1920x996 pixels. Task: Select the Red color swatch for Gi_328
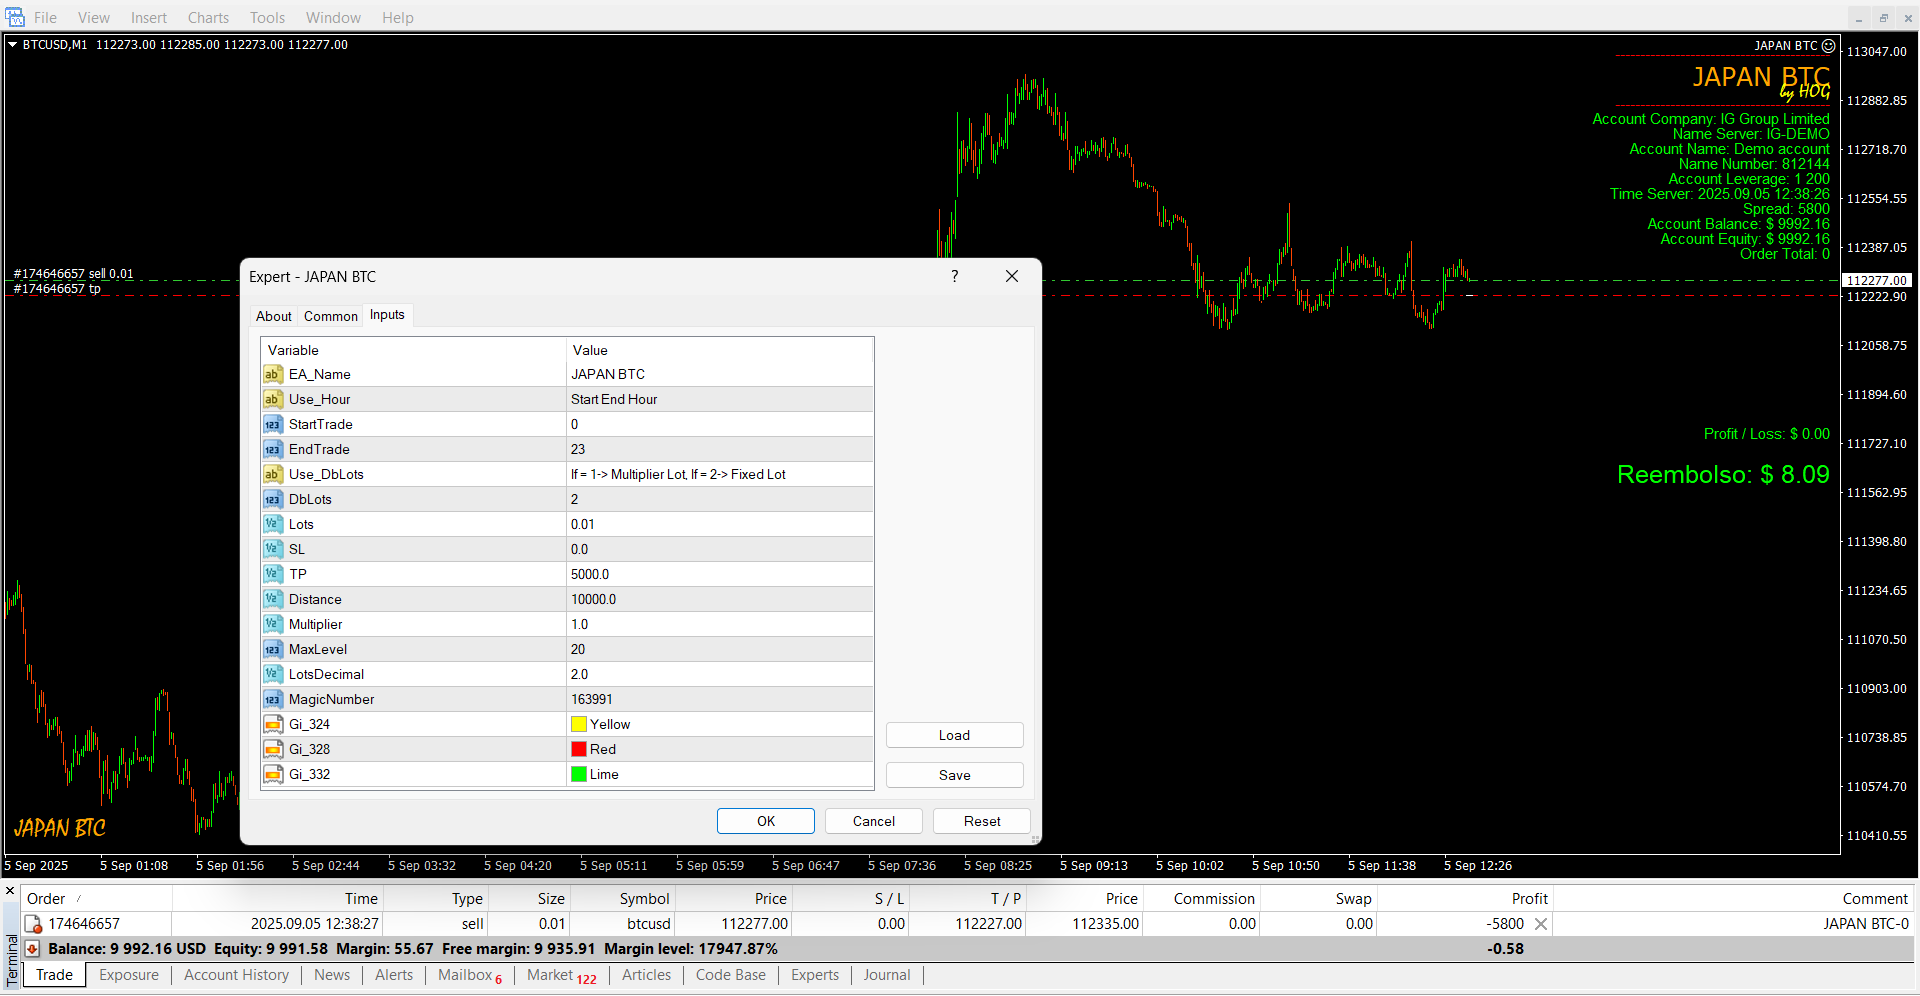[x=579, y=749]
